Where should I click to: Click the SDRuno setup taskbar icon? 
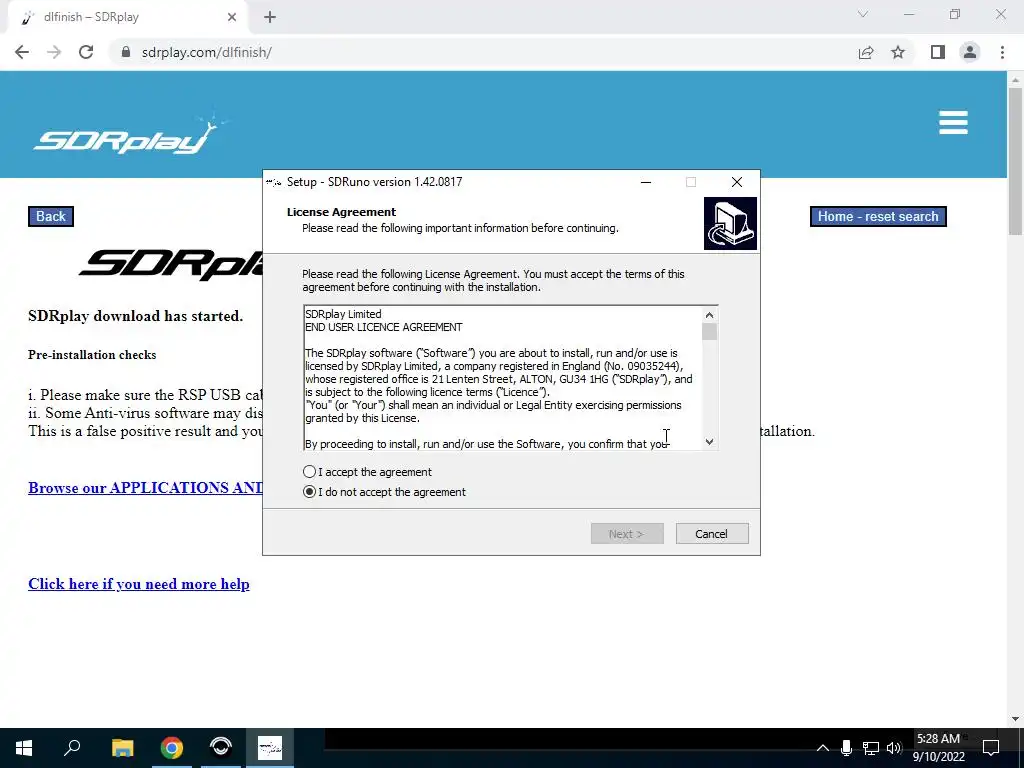(x=270, y=748)
